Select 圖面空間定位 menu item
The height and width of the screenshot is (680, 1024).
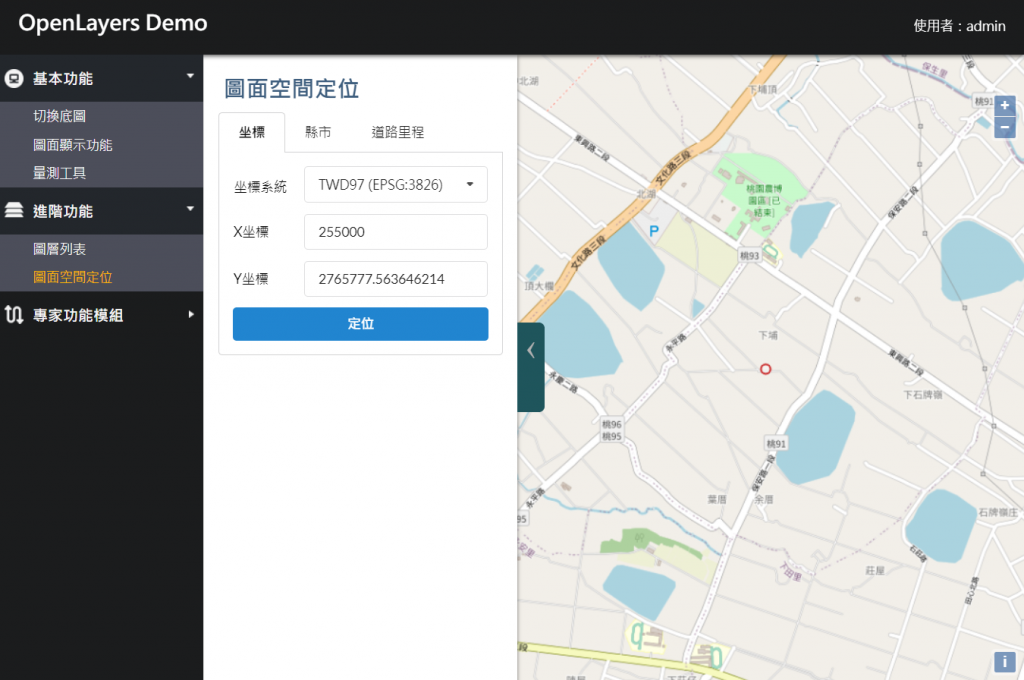pos(72,277)
